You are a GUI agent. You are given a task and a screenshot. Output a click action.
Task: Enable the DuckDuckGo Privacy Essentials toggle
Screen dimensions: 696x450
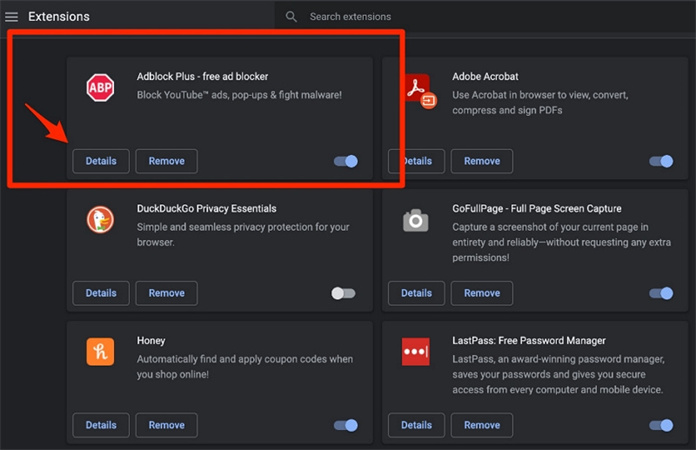pos(343,293)
